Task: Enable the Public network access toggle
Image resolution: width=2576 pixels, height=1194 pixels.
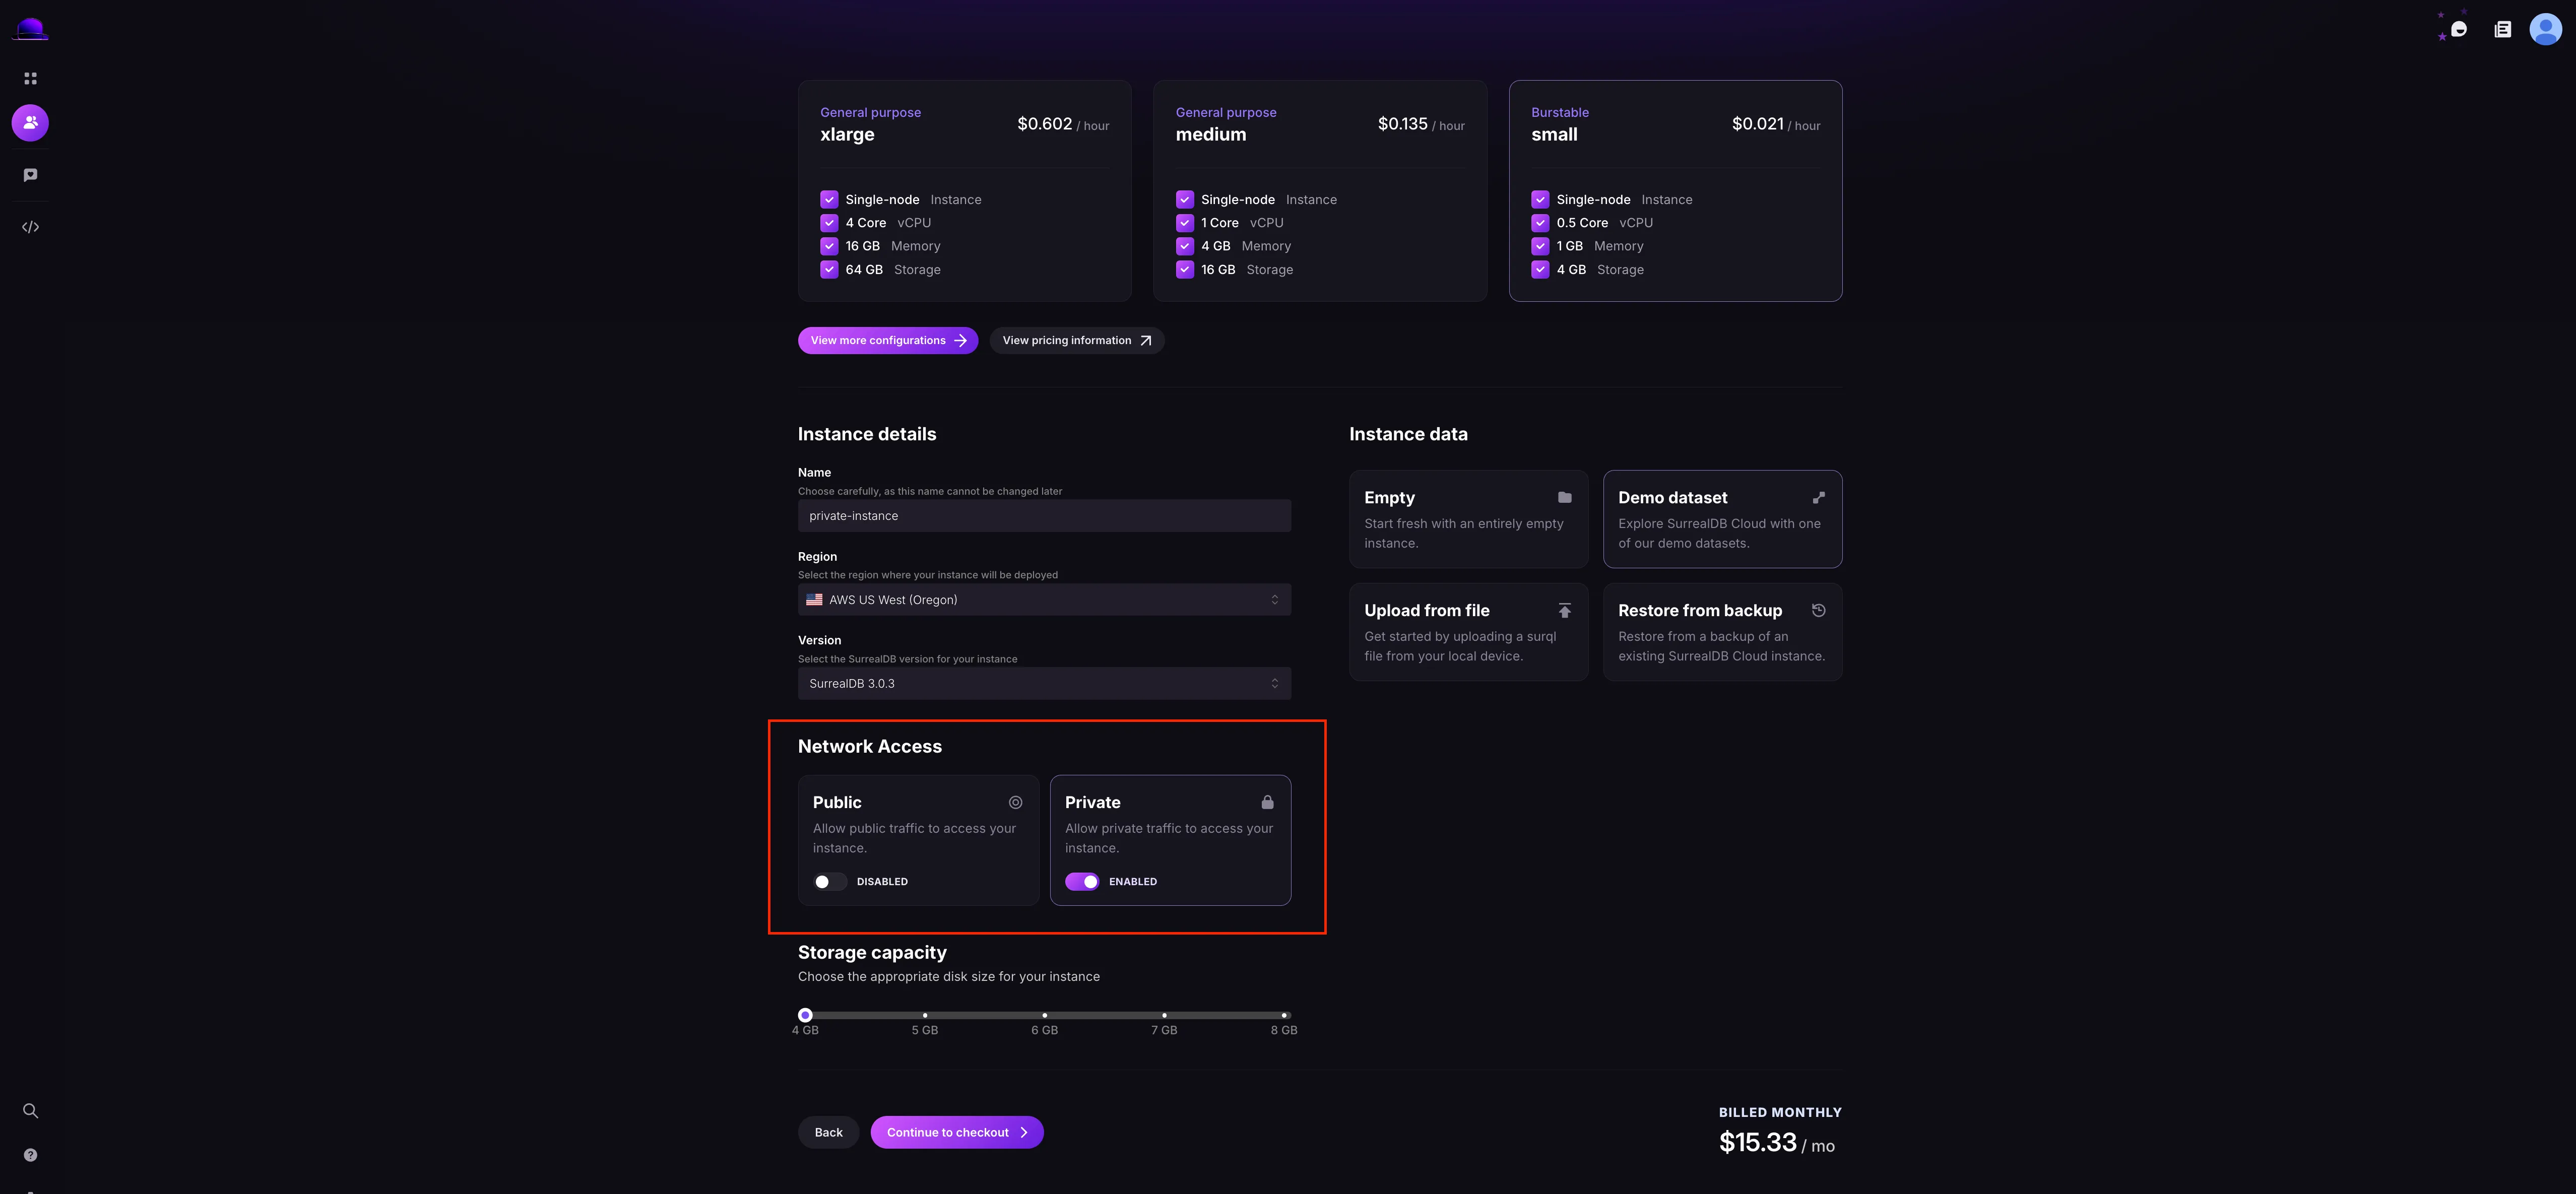Action: [x=829, y=881]
